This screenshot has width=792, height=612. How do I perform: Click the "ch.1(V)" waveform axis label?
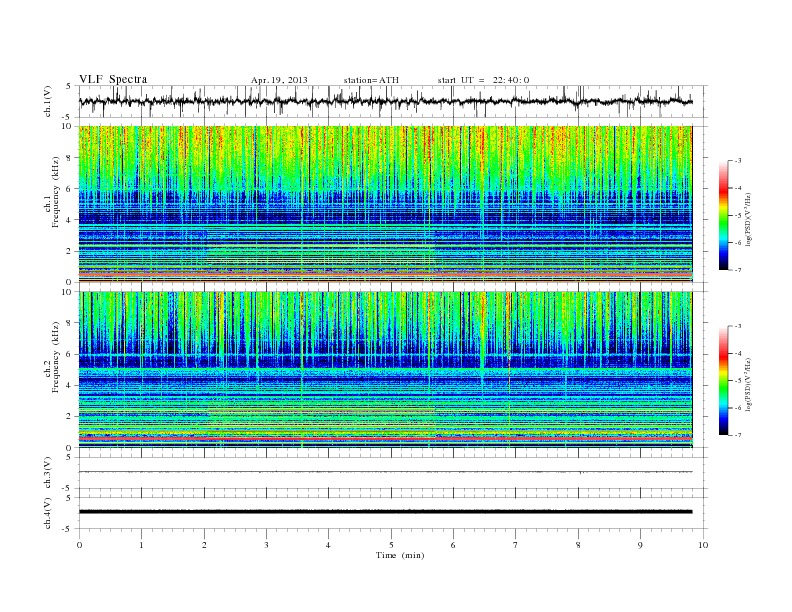click(x=48, y=101)
